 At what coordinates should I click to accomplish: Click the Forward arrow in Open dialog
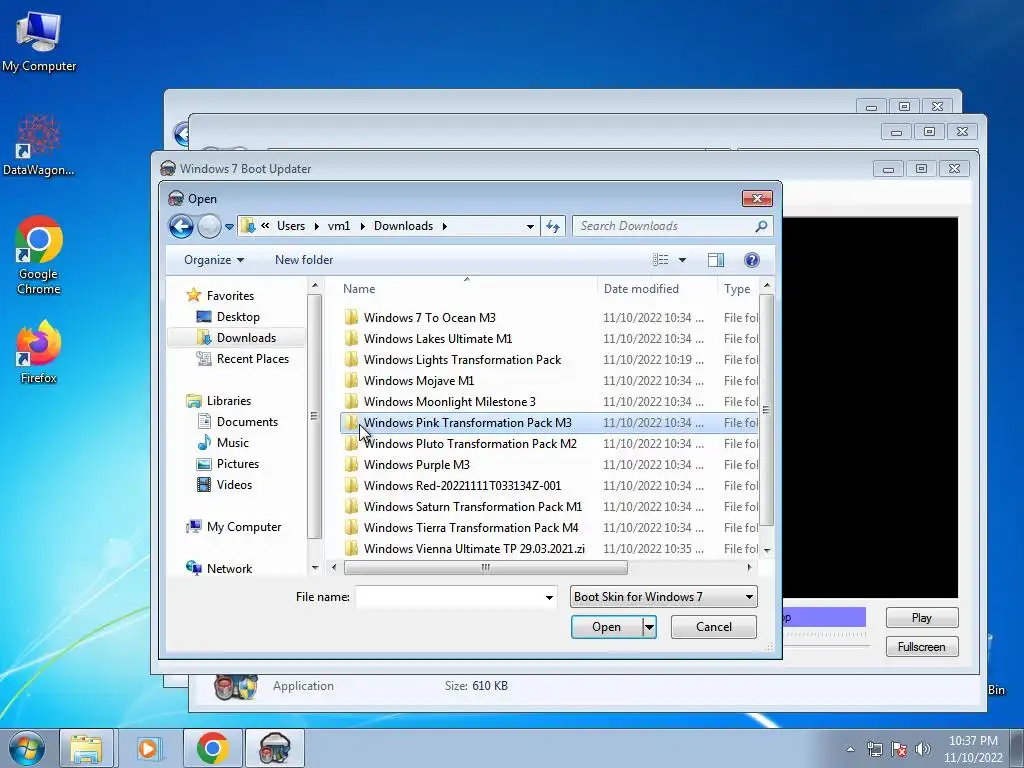tap(209, 227)
